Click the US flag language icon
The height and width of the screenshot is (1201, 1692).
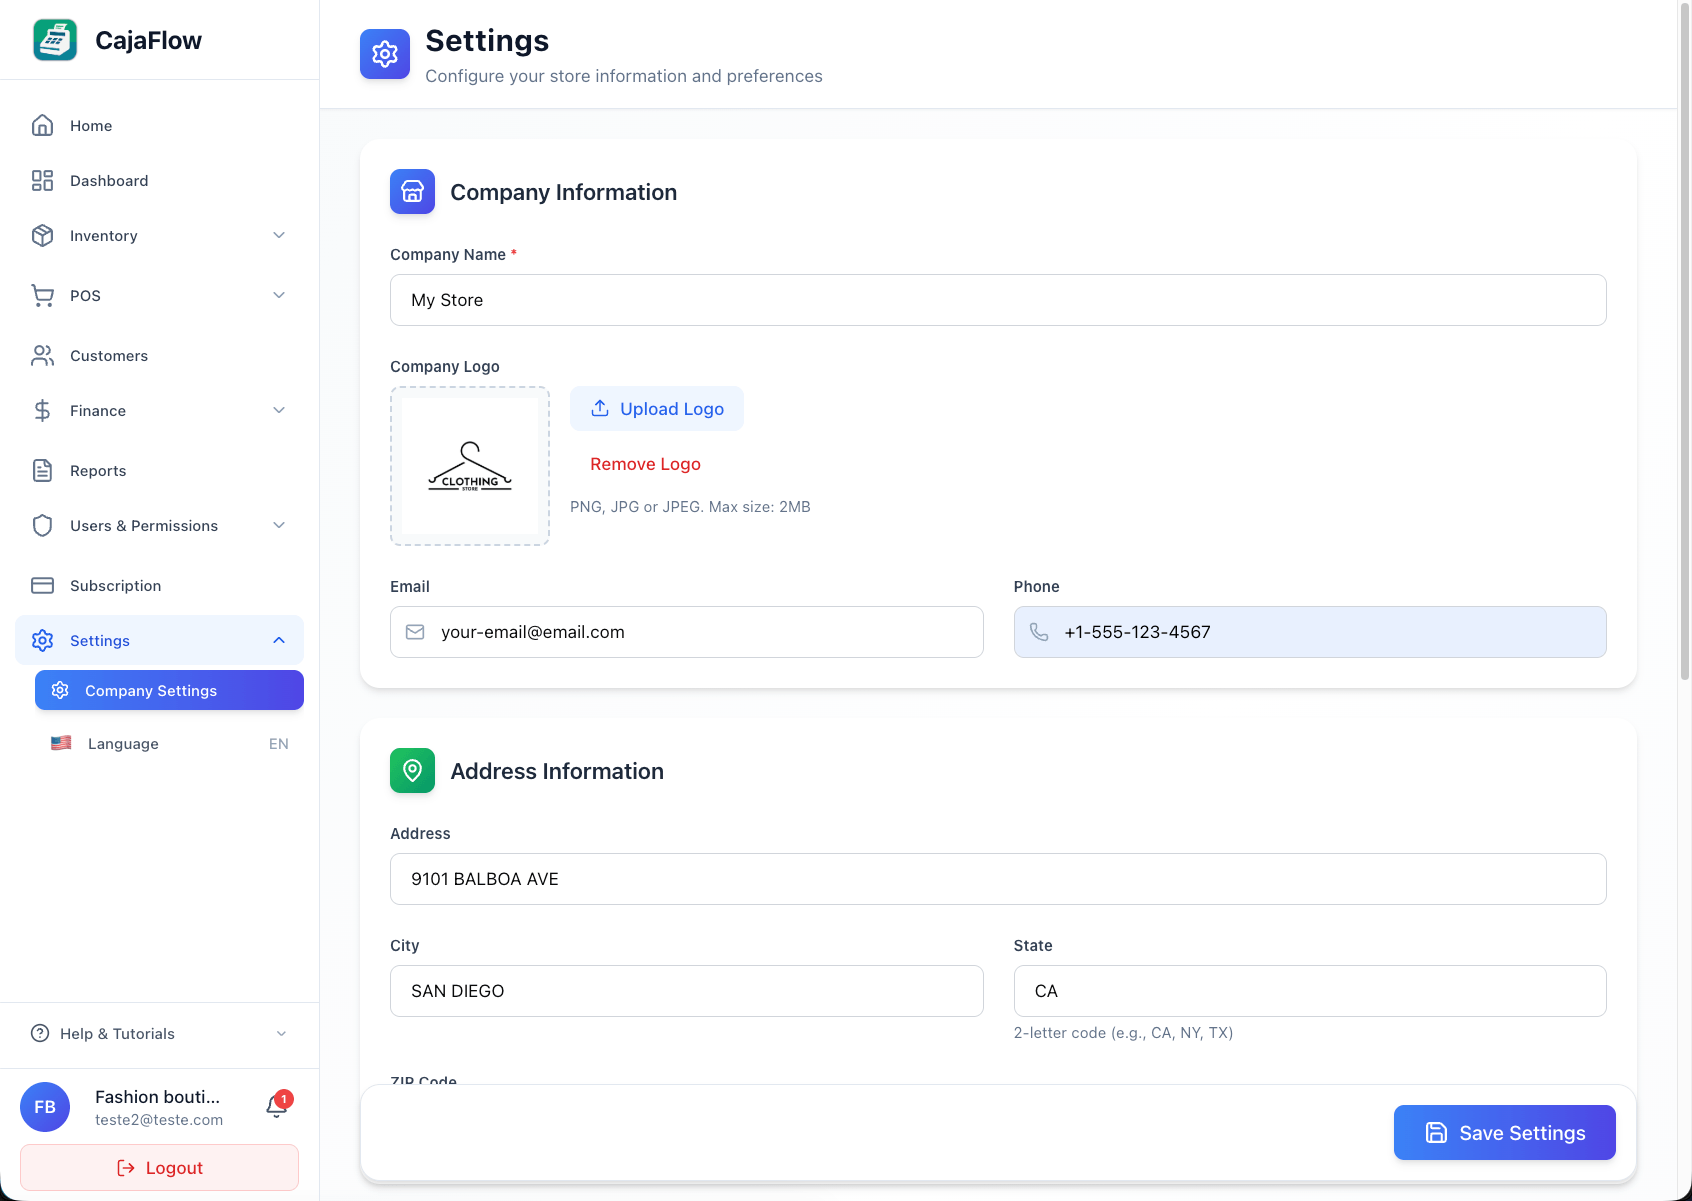[x=61, y=743]
